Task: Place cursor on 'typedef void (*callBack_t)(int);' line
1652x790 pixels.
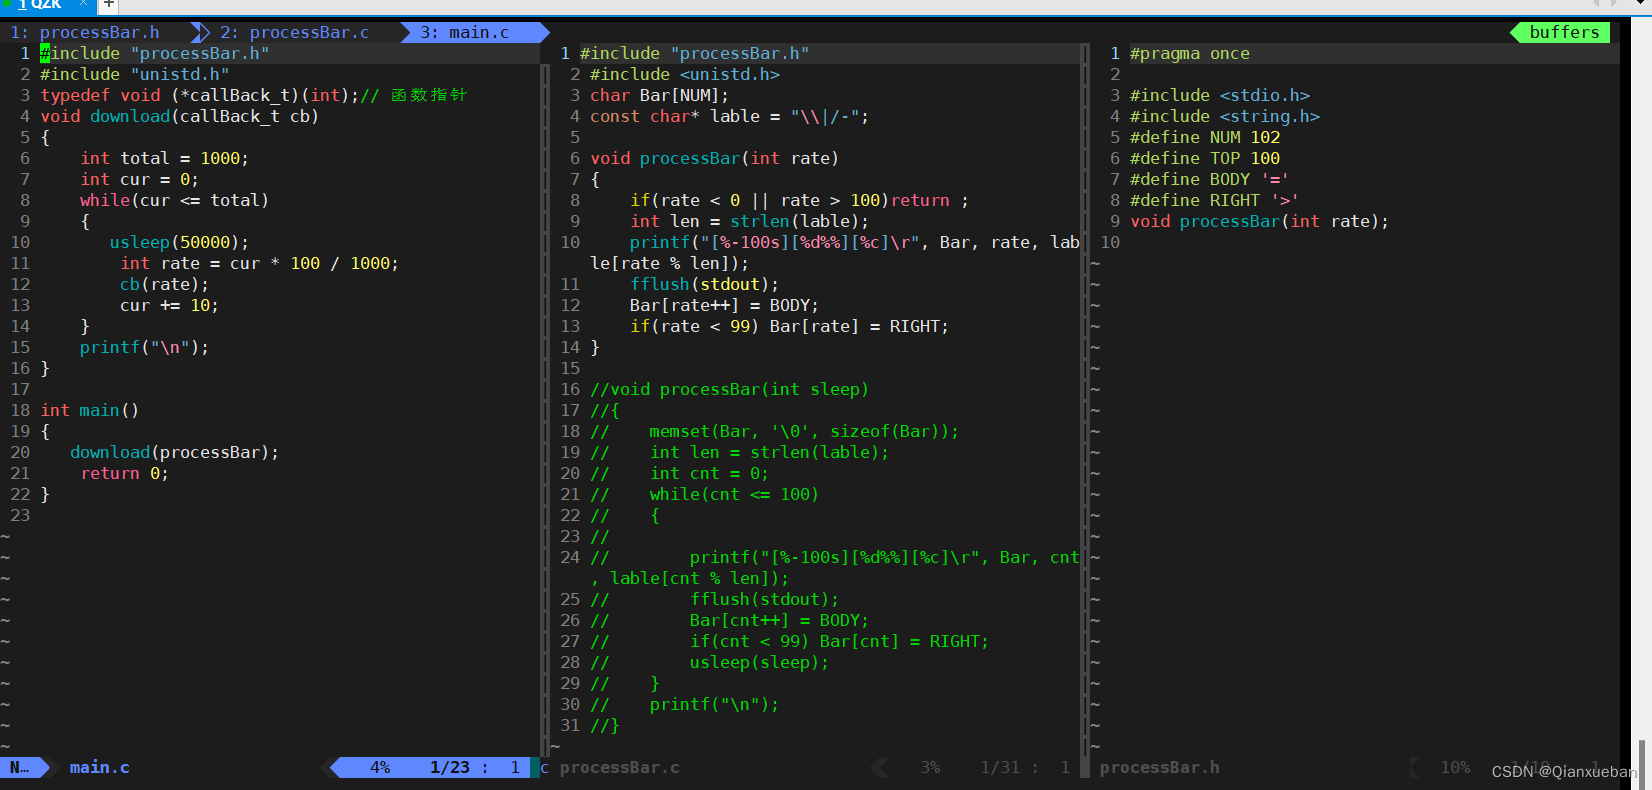Action: coord(254,95)
